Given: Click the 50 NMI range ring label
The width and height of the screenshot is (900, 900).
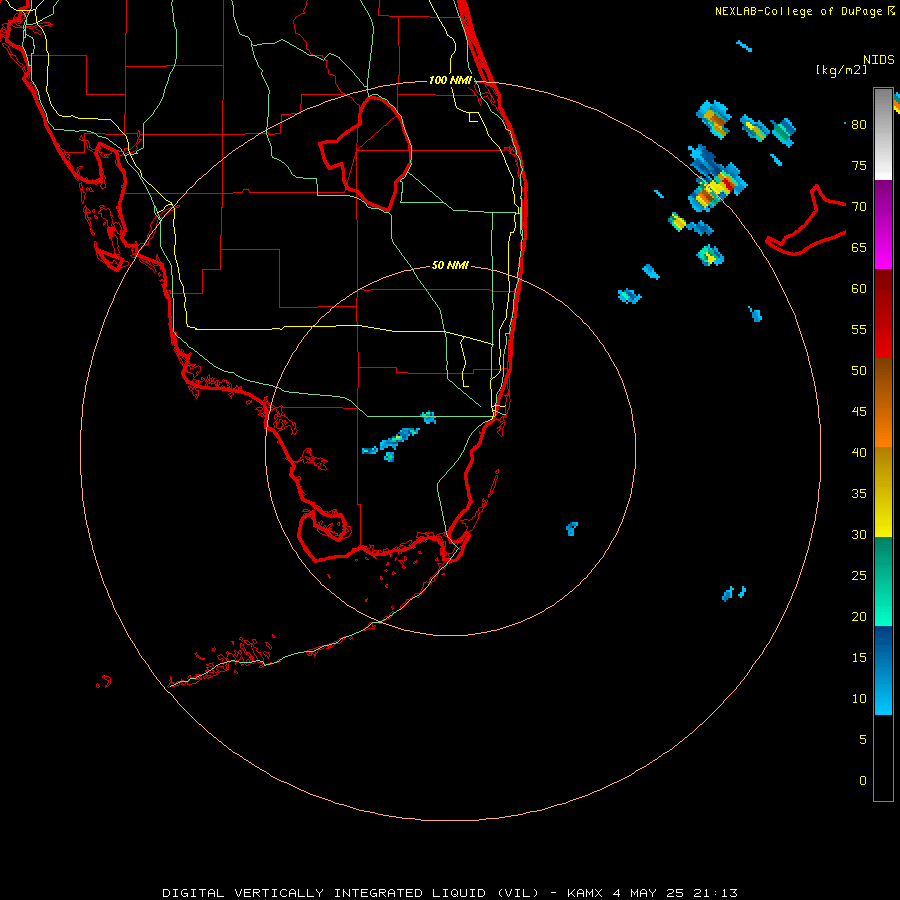Looking at the screenshot, I should (450, 265).
